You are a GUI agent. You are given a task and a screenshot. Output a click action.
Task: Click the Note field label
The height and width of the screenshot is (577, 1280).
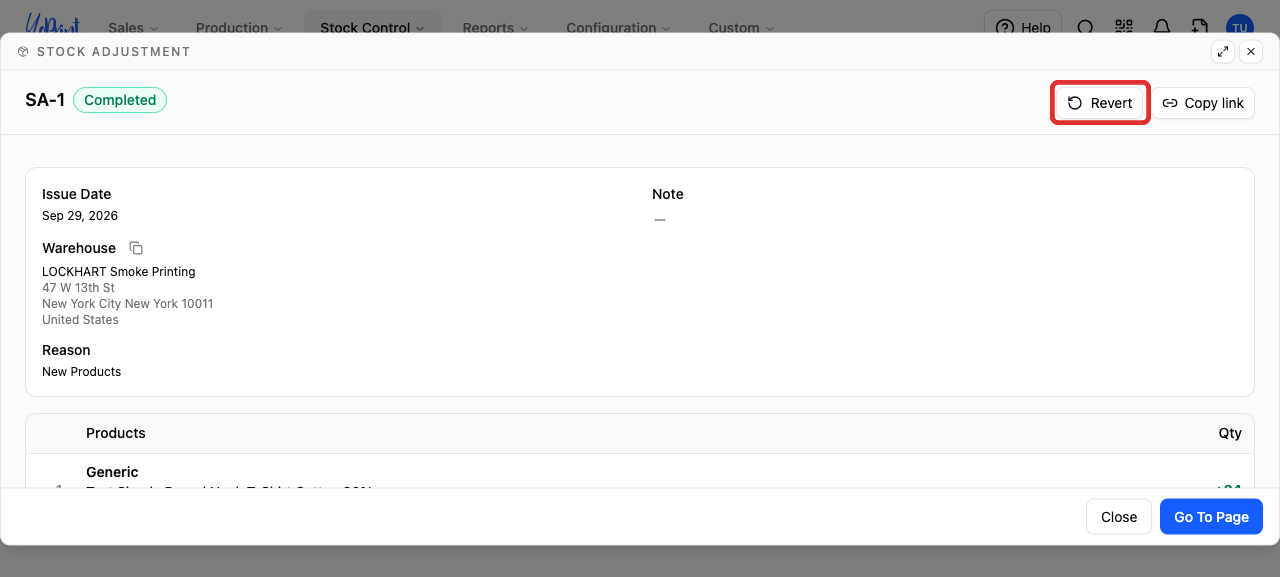point(668,194)
